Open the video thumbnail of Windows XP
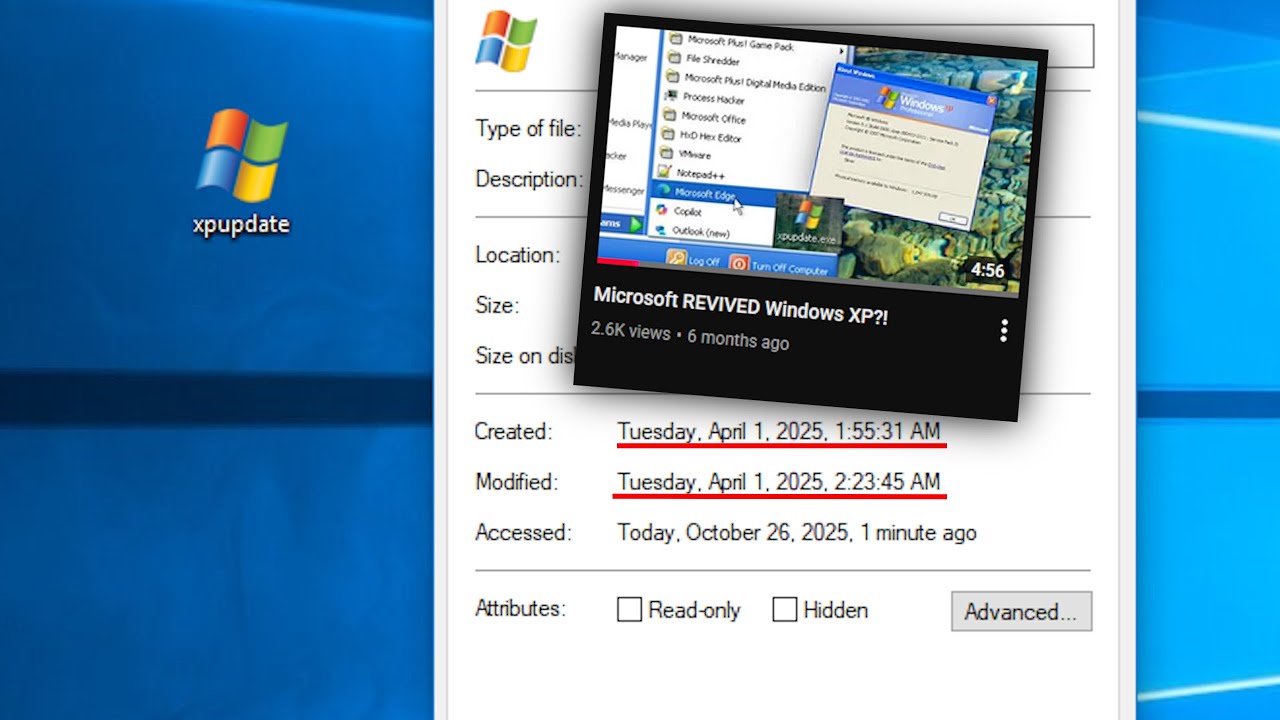 point(817,160)
